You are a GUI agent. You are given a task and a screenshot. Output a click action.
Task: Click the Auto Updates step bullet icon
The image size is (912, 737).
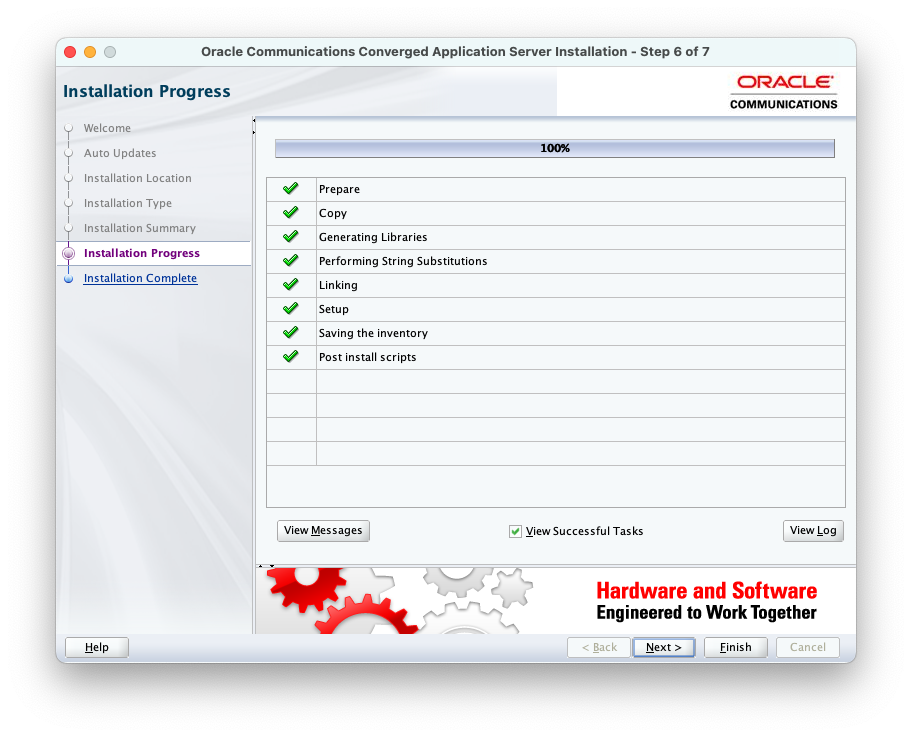coord(69,153)
